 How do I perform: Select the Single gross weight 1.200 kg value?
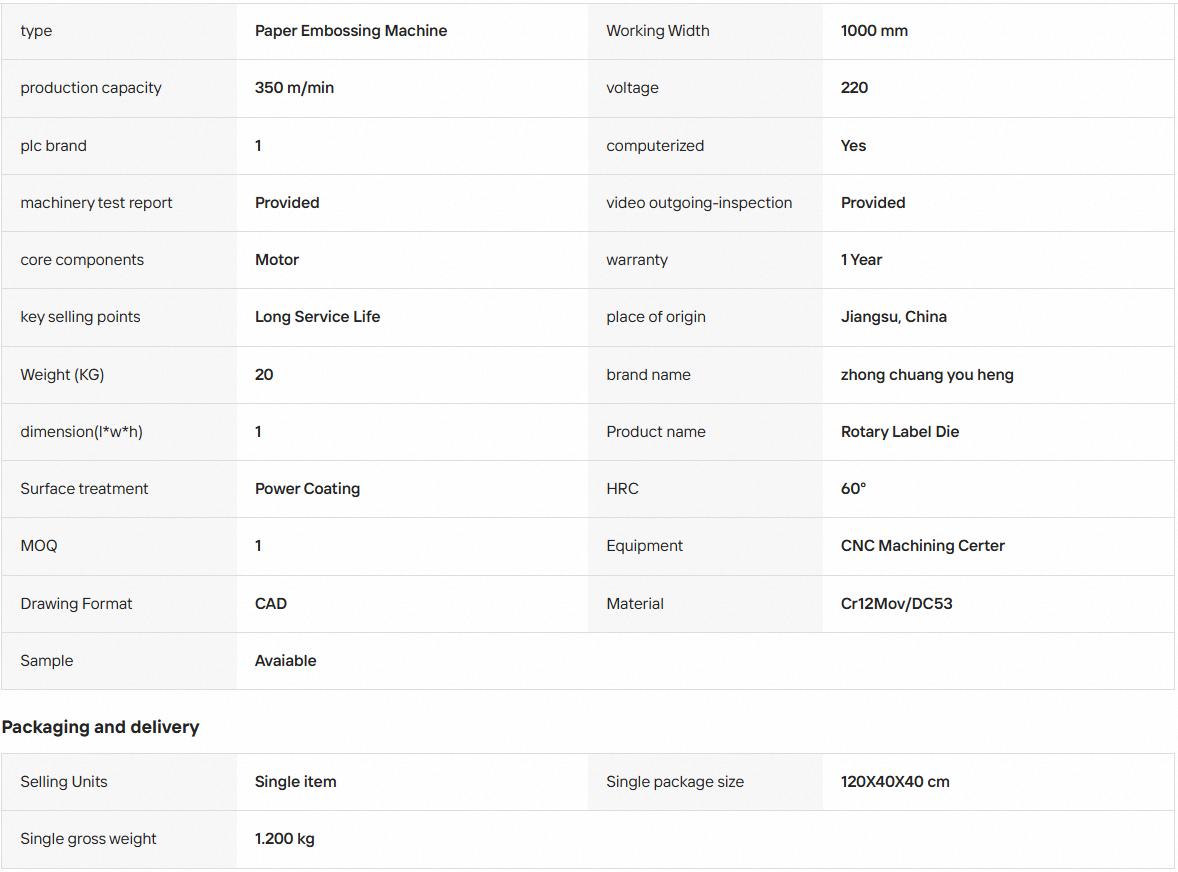click(285, 839)
